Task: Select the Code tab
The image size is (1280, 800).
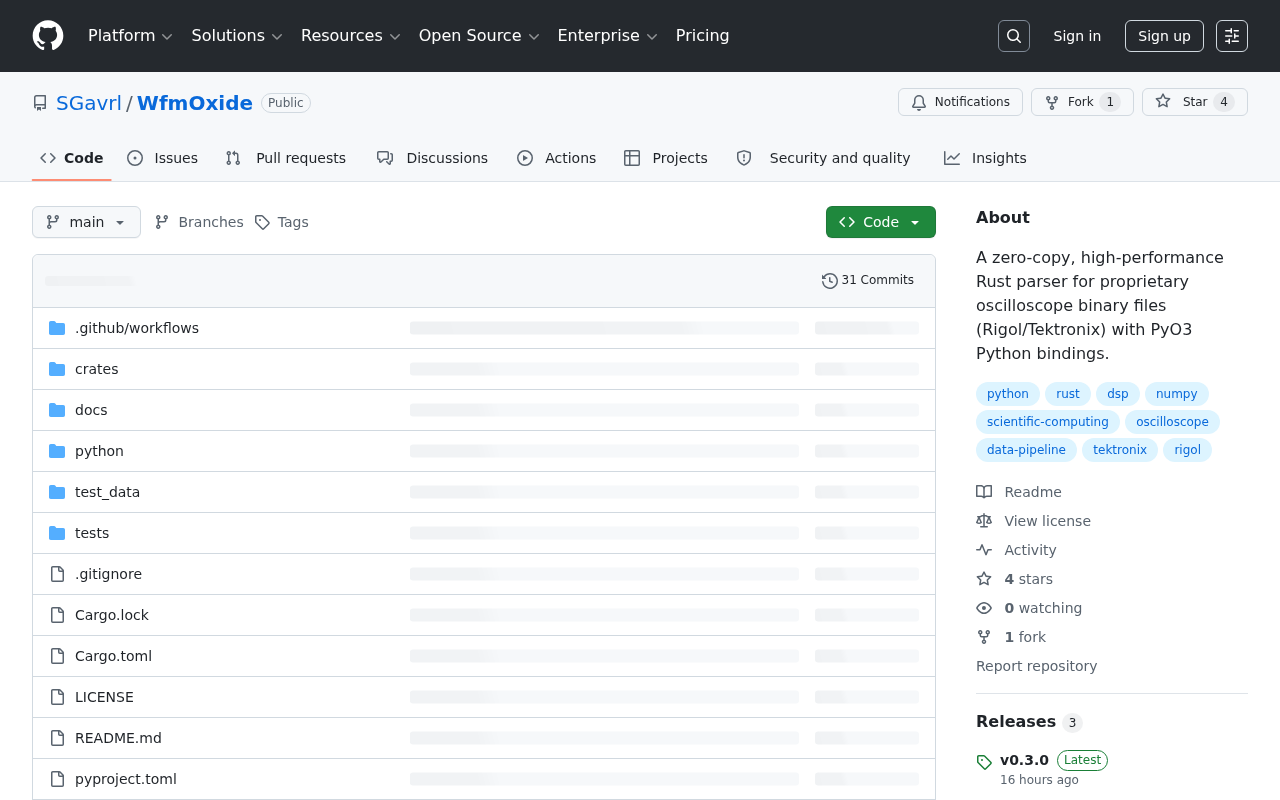Action: [72, 158]
